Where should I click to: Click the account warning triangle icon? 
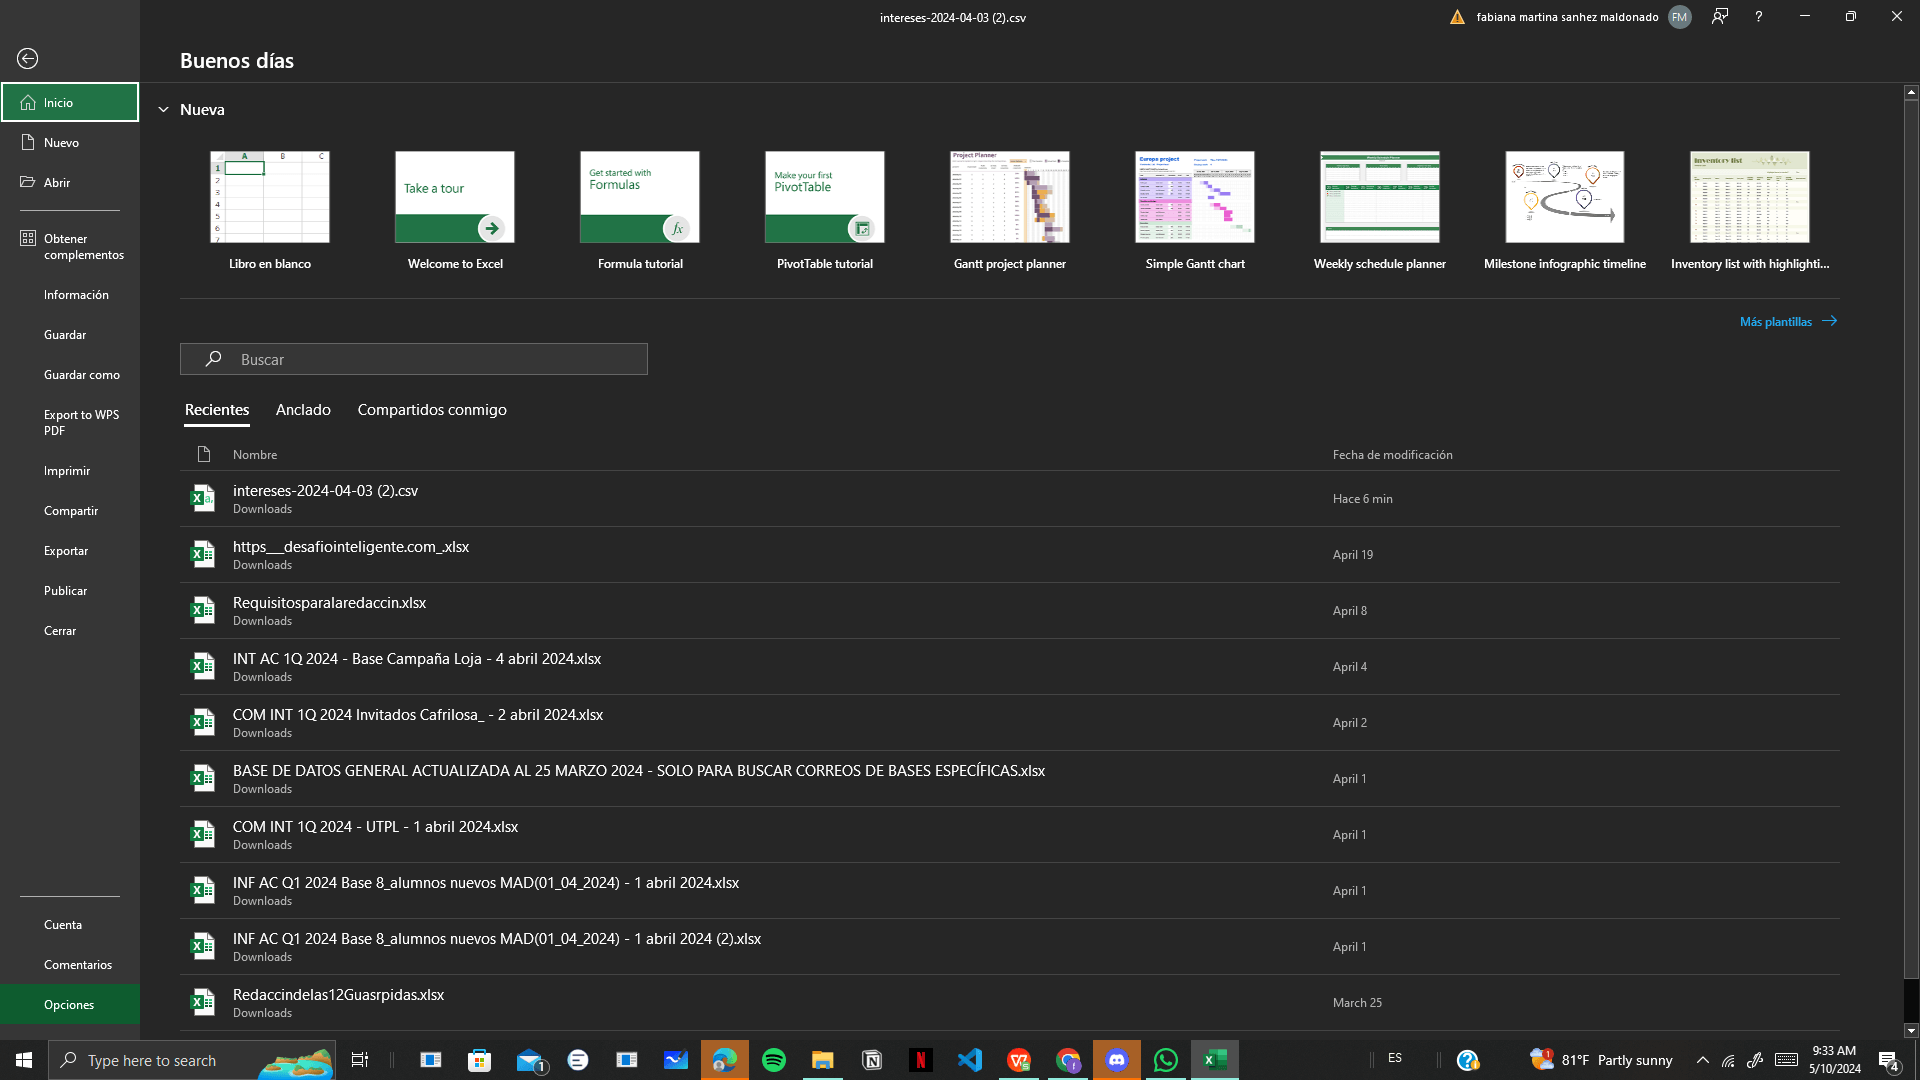[x=1457, y=17]
